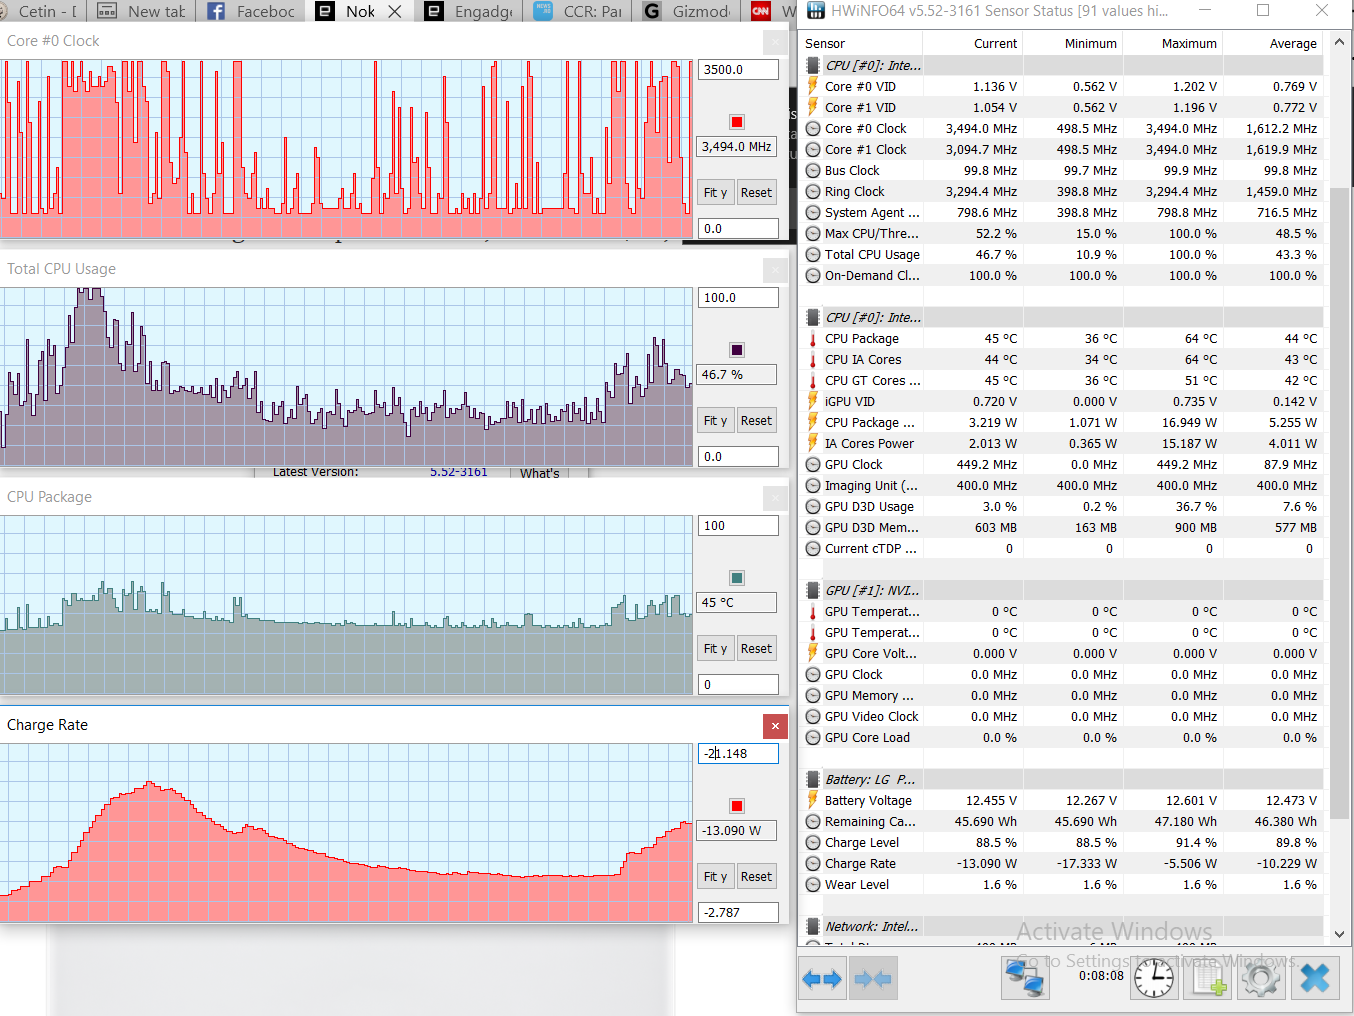The width and height of the screenshot is (1354, 1016).
Task: Click the Battery LG group icon
Action: coord(813,780)
